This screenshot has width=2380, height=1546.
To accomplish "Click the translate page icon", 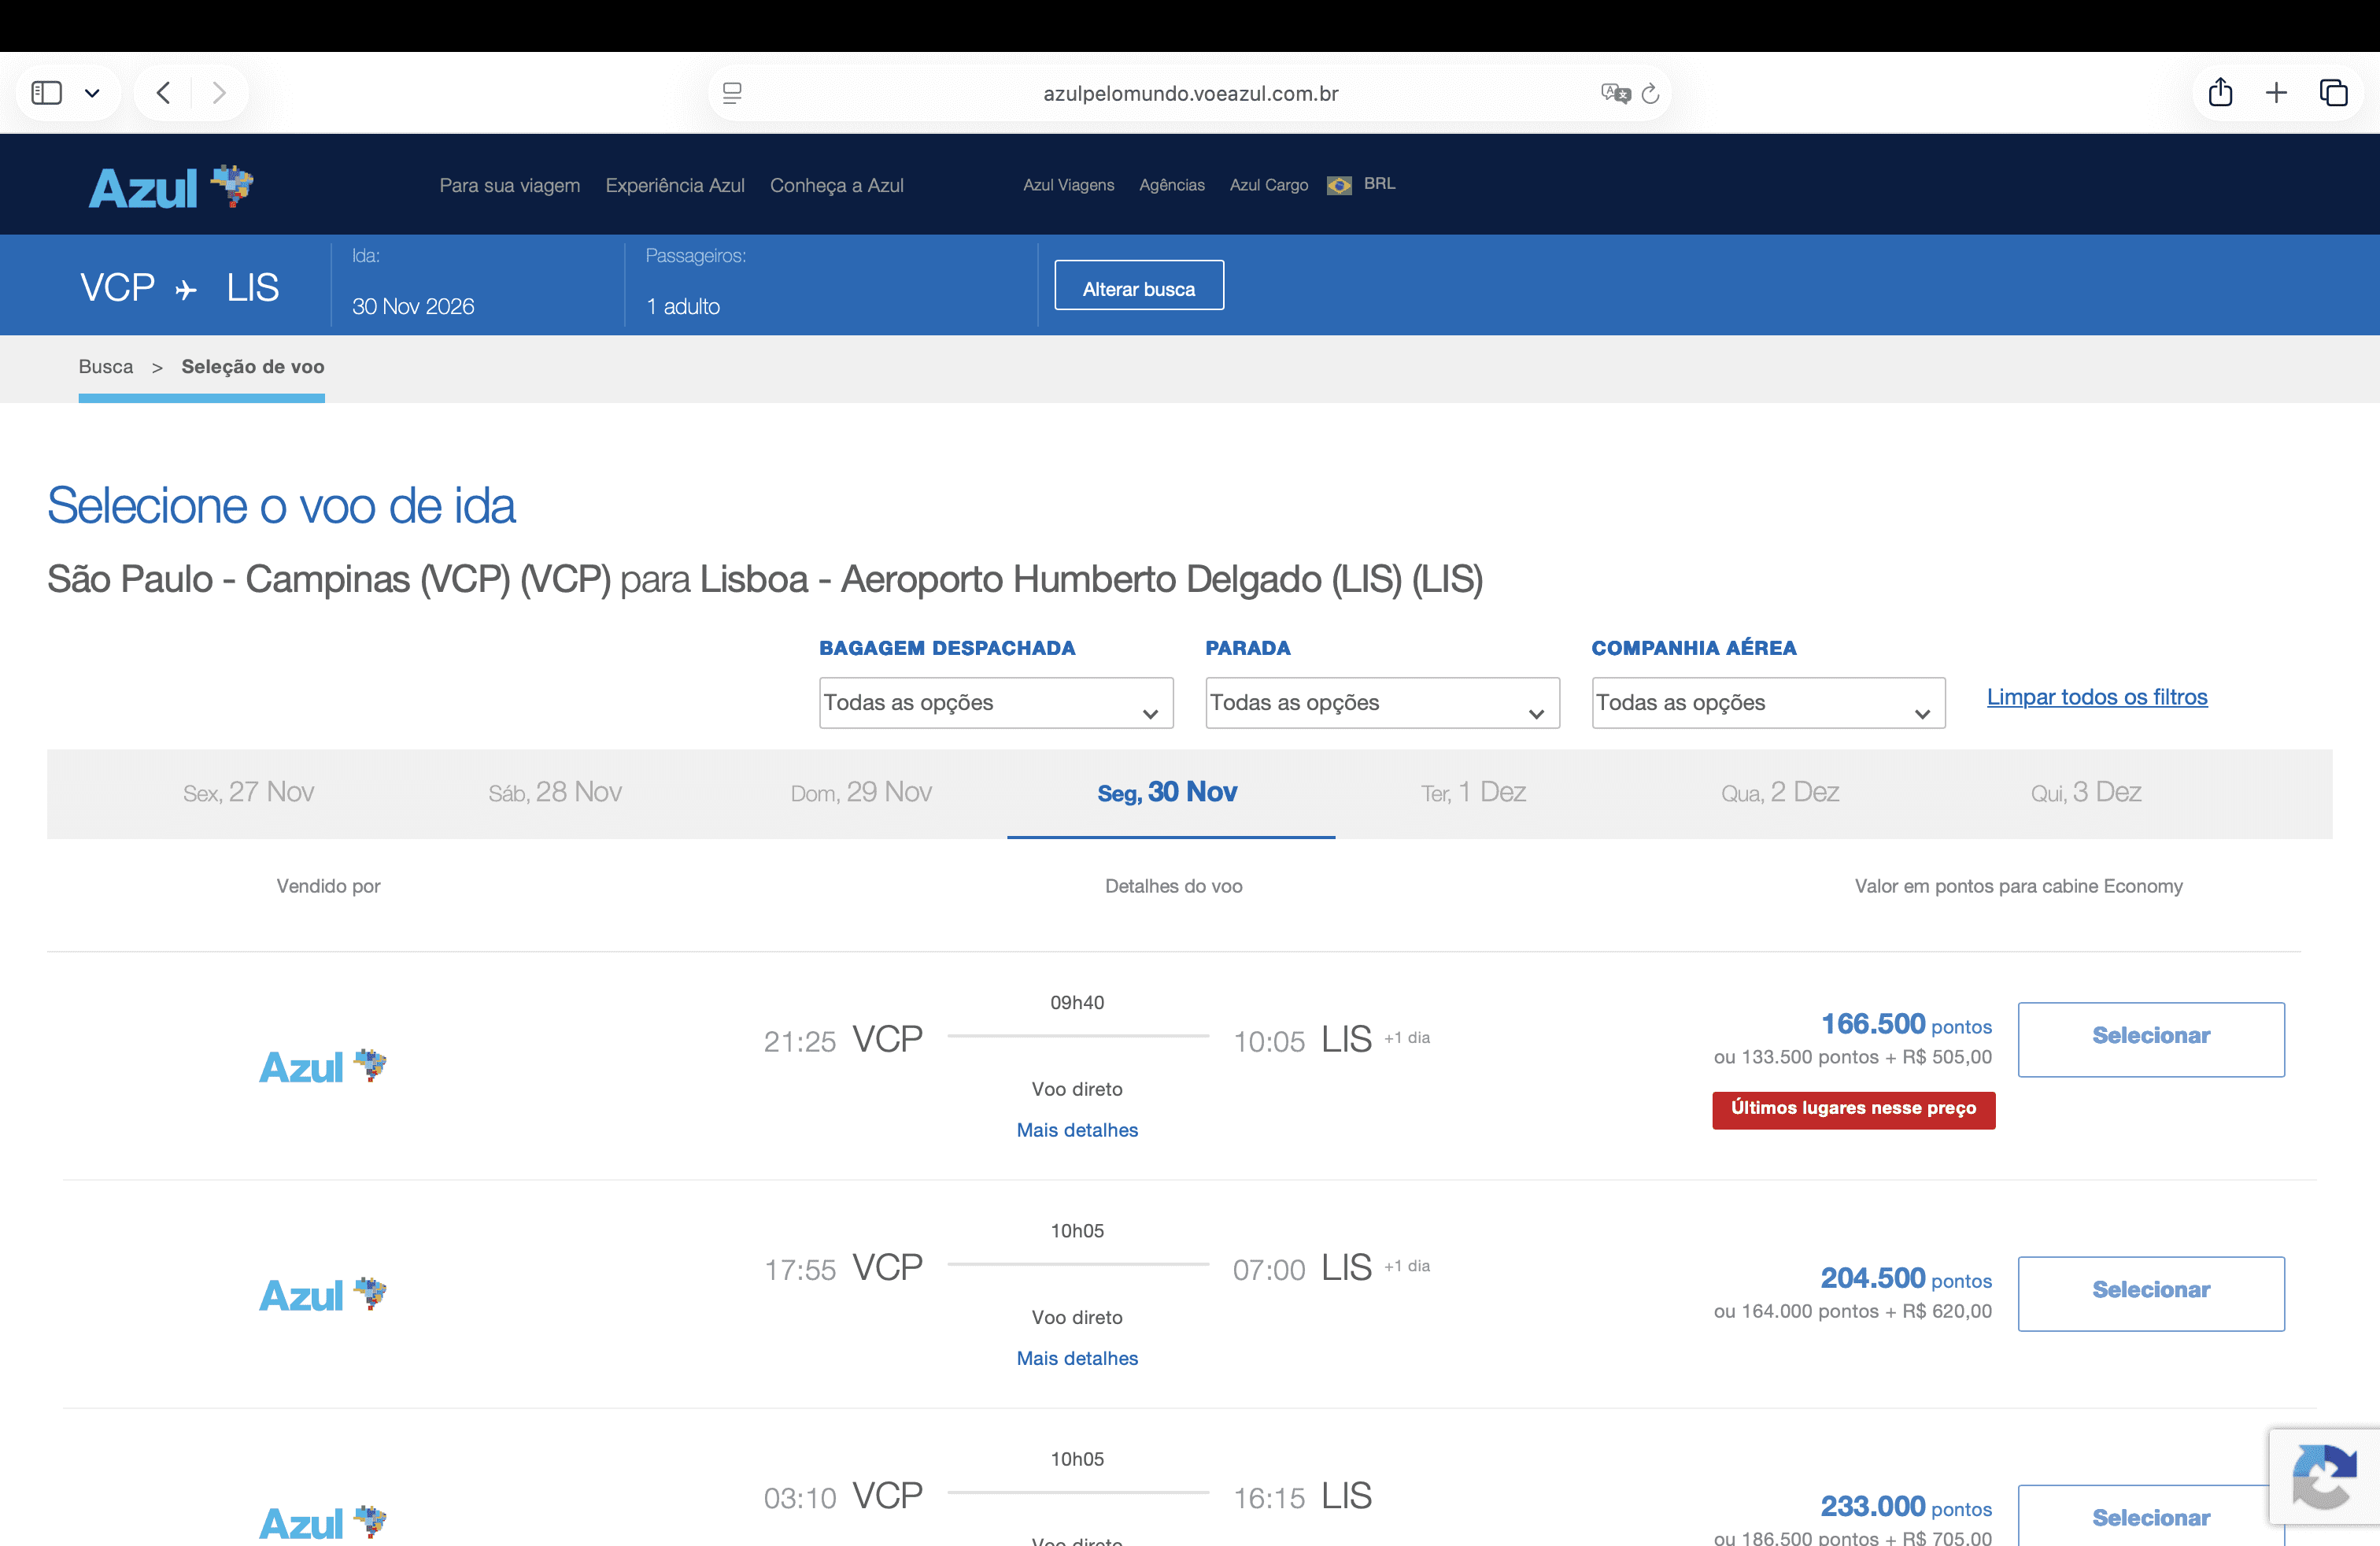I will pyautogui.click(x=1615, y=93).
